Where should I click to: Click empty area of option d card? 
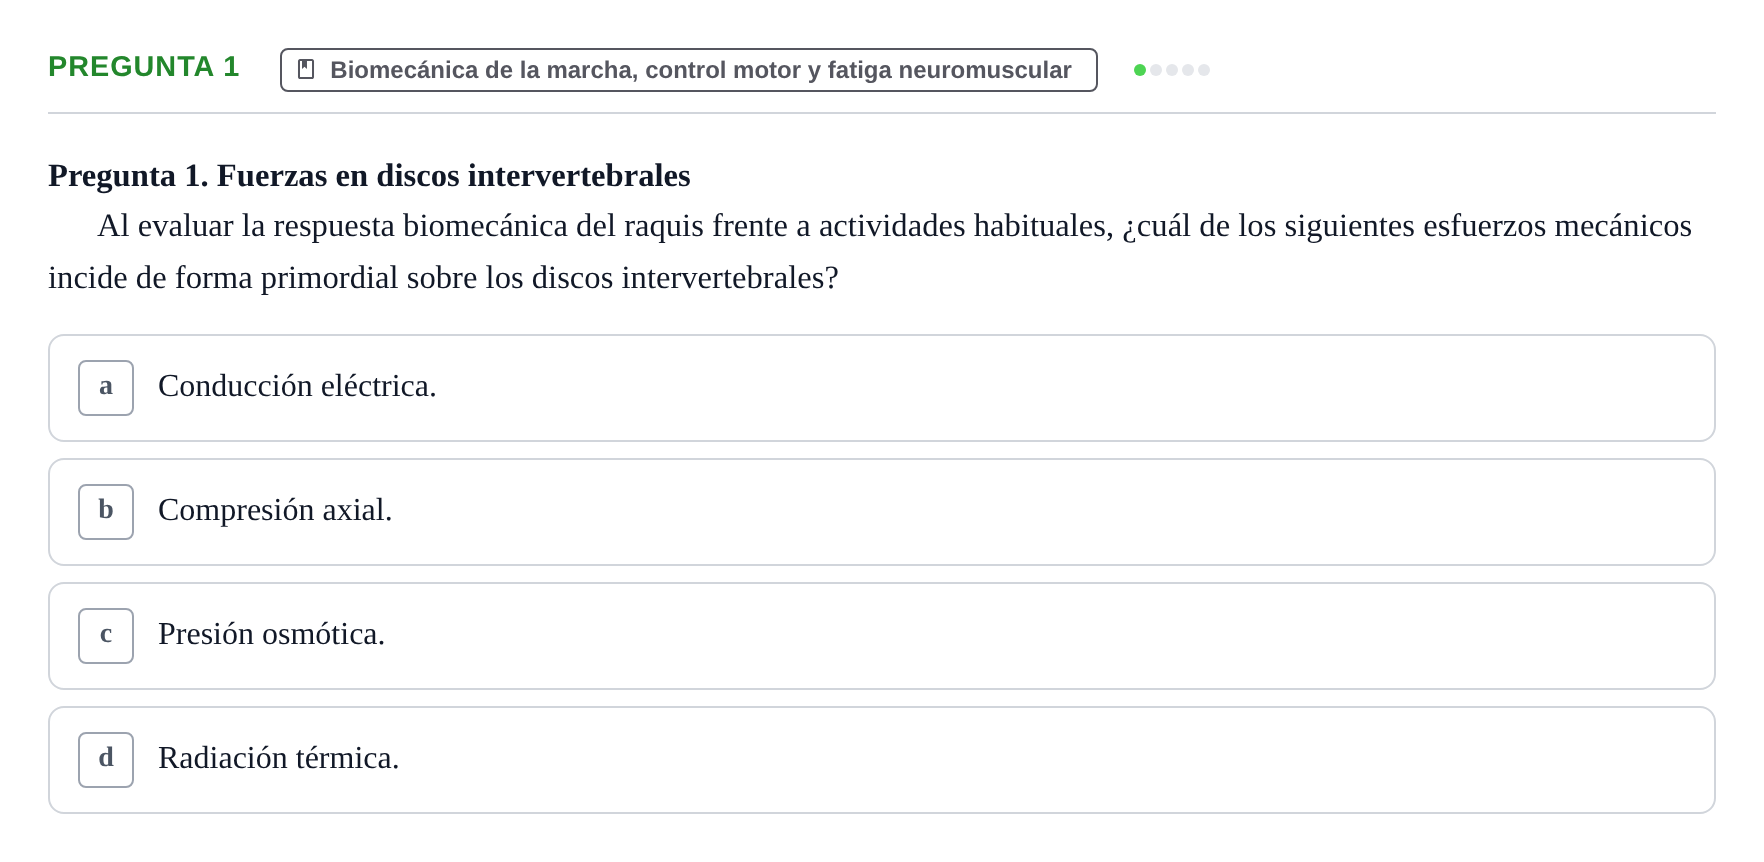pos(1050,760)
